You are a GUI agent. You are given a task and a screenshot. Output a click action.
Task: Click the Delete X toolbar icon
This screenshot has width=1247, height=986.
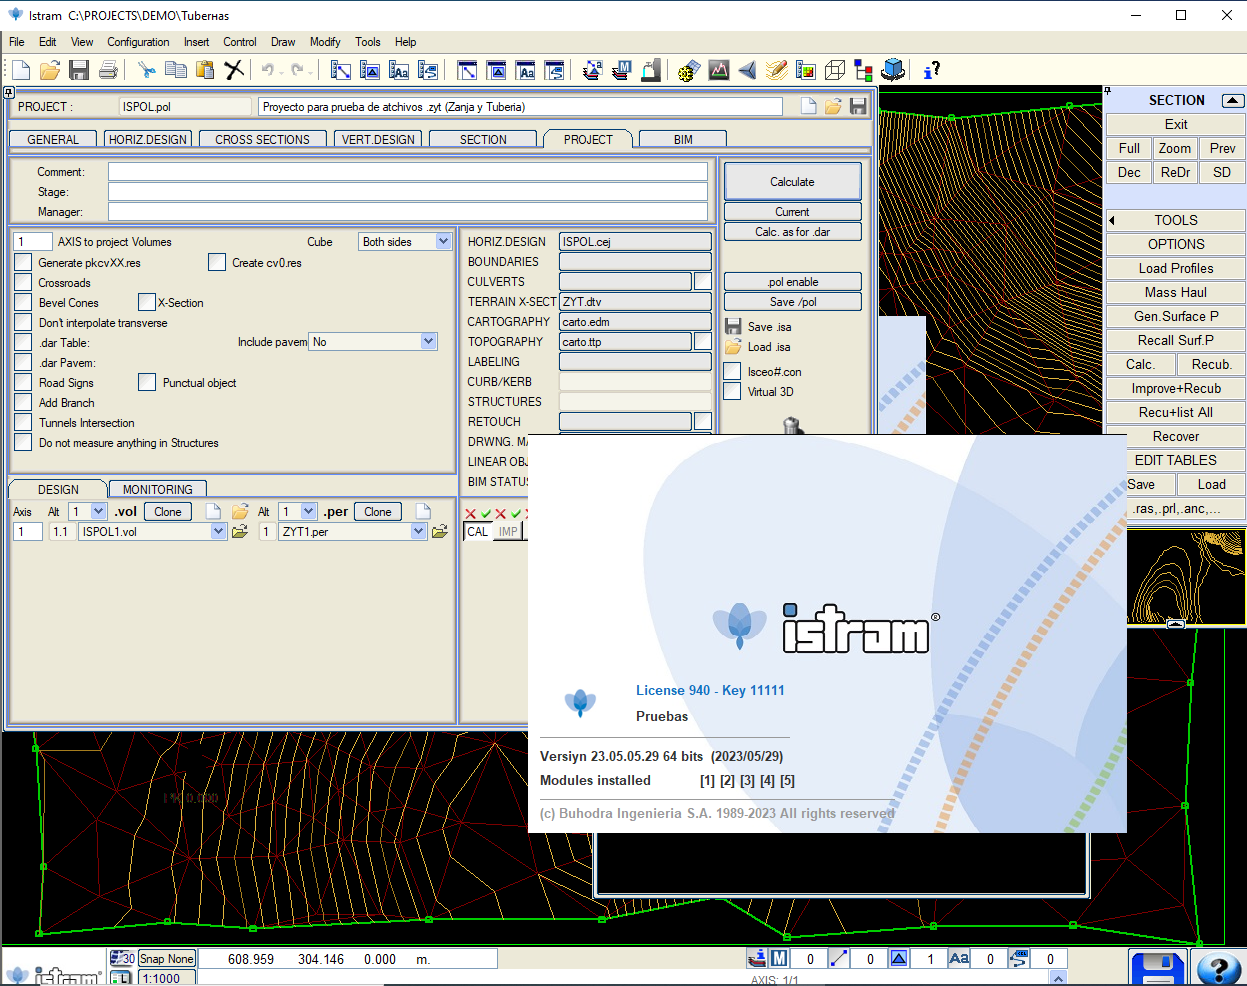click(234, 69)
